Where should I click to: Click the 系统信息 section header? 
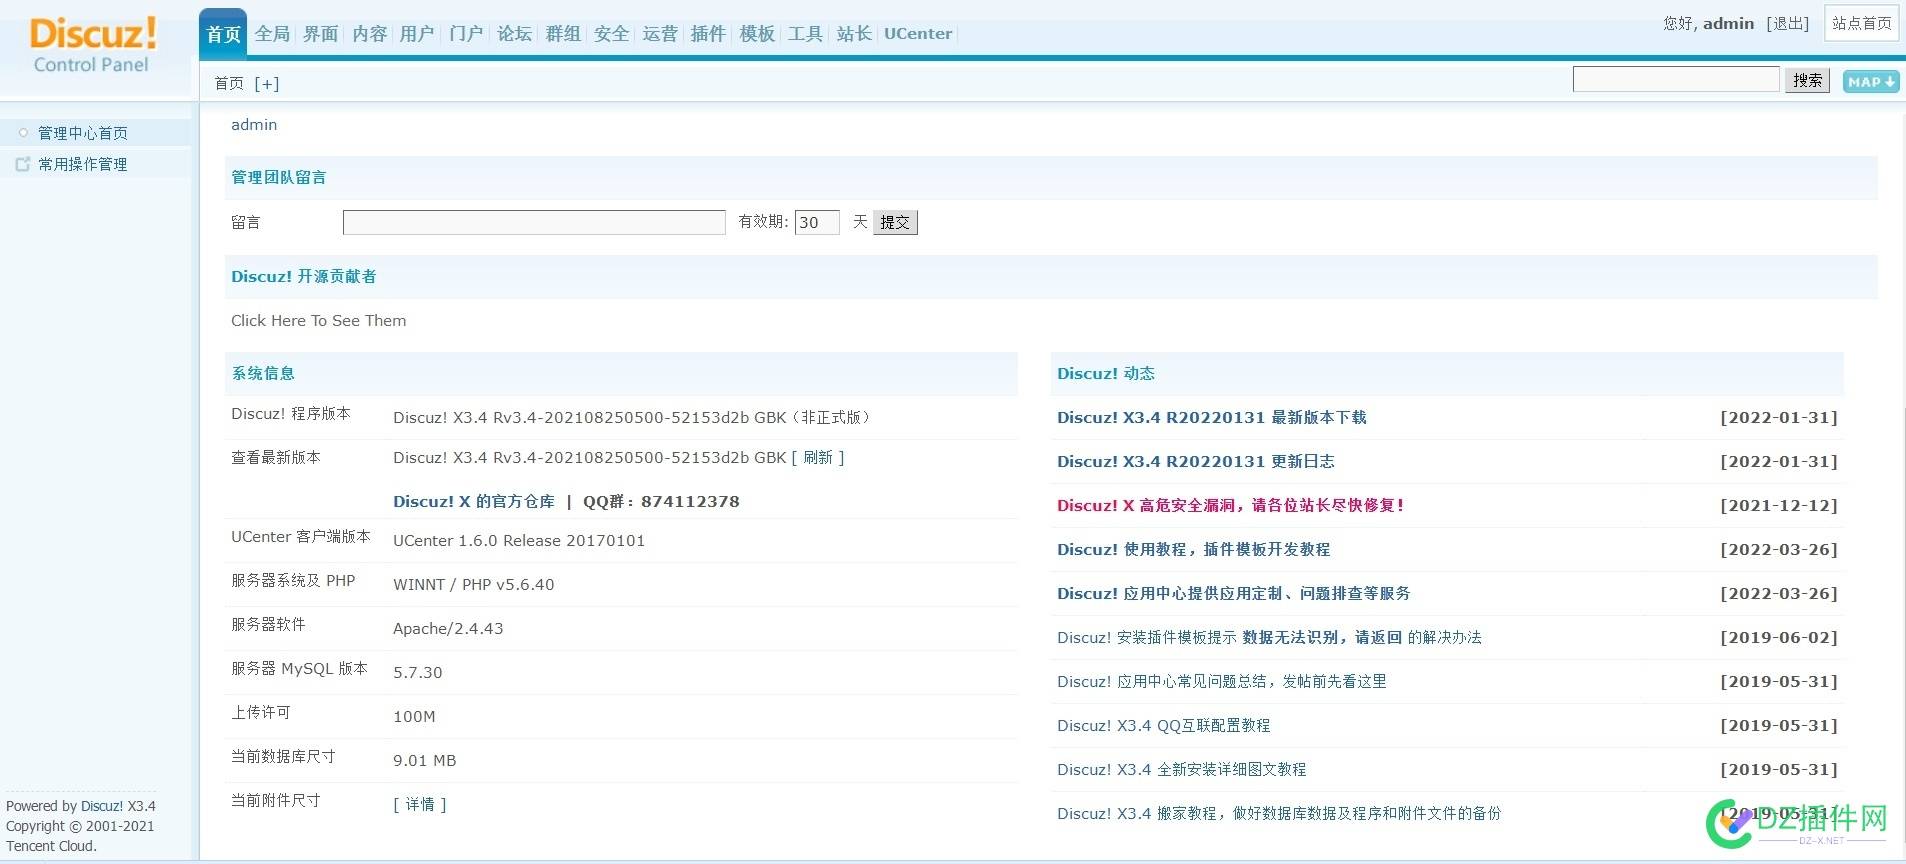point(263,374)
